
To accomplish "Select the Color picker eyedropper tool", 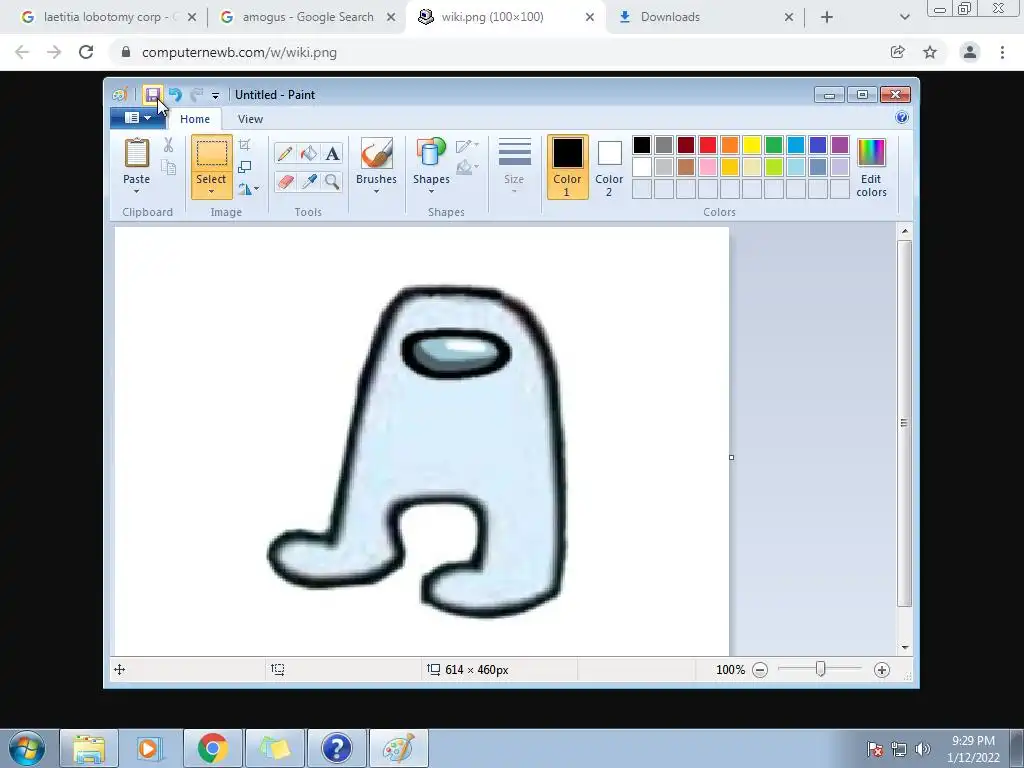I will [309, 181].
